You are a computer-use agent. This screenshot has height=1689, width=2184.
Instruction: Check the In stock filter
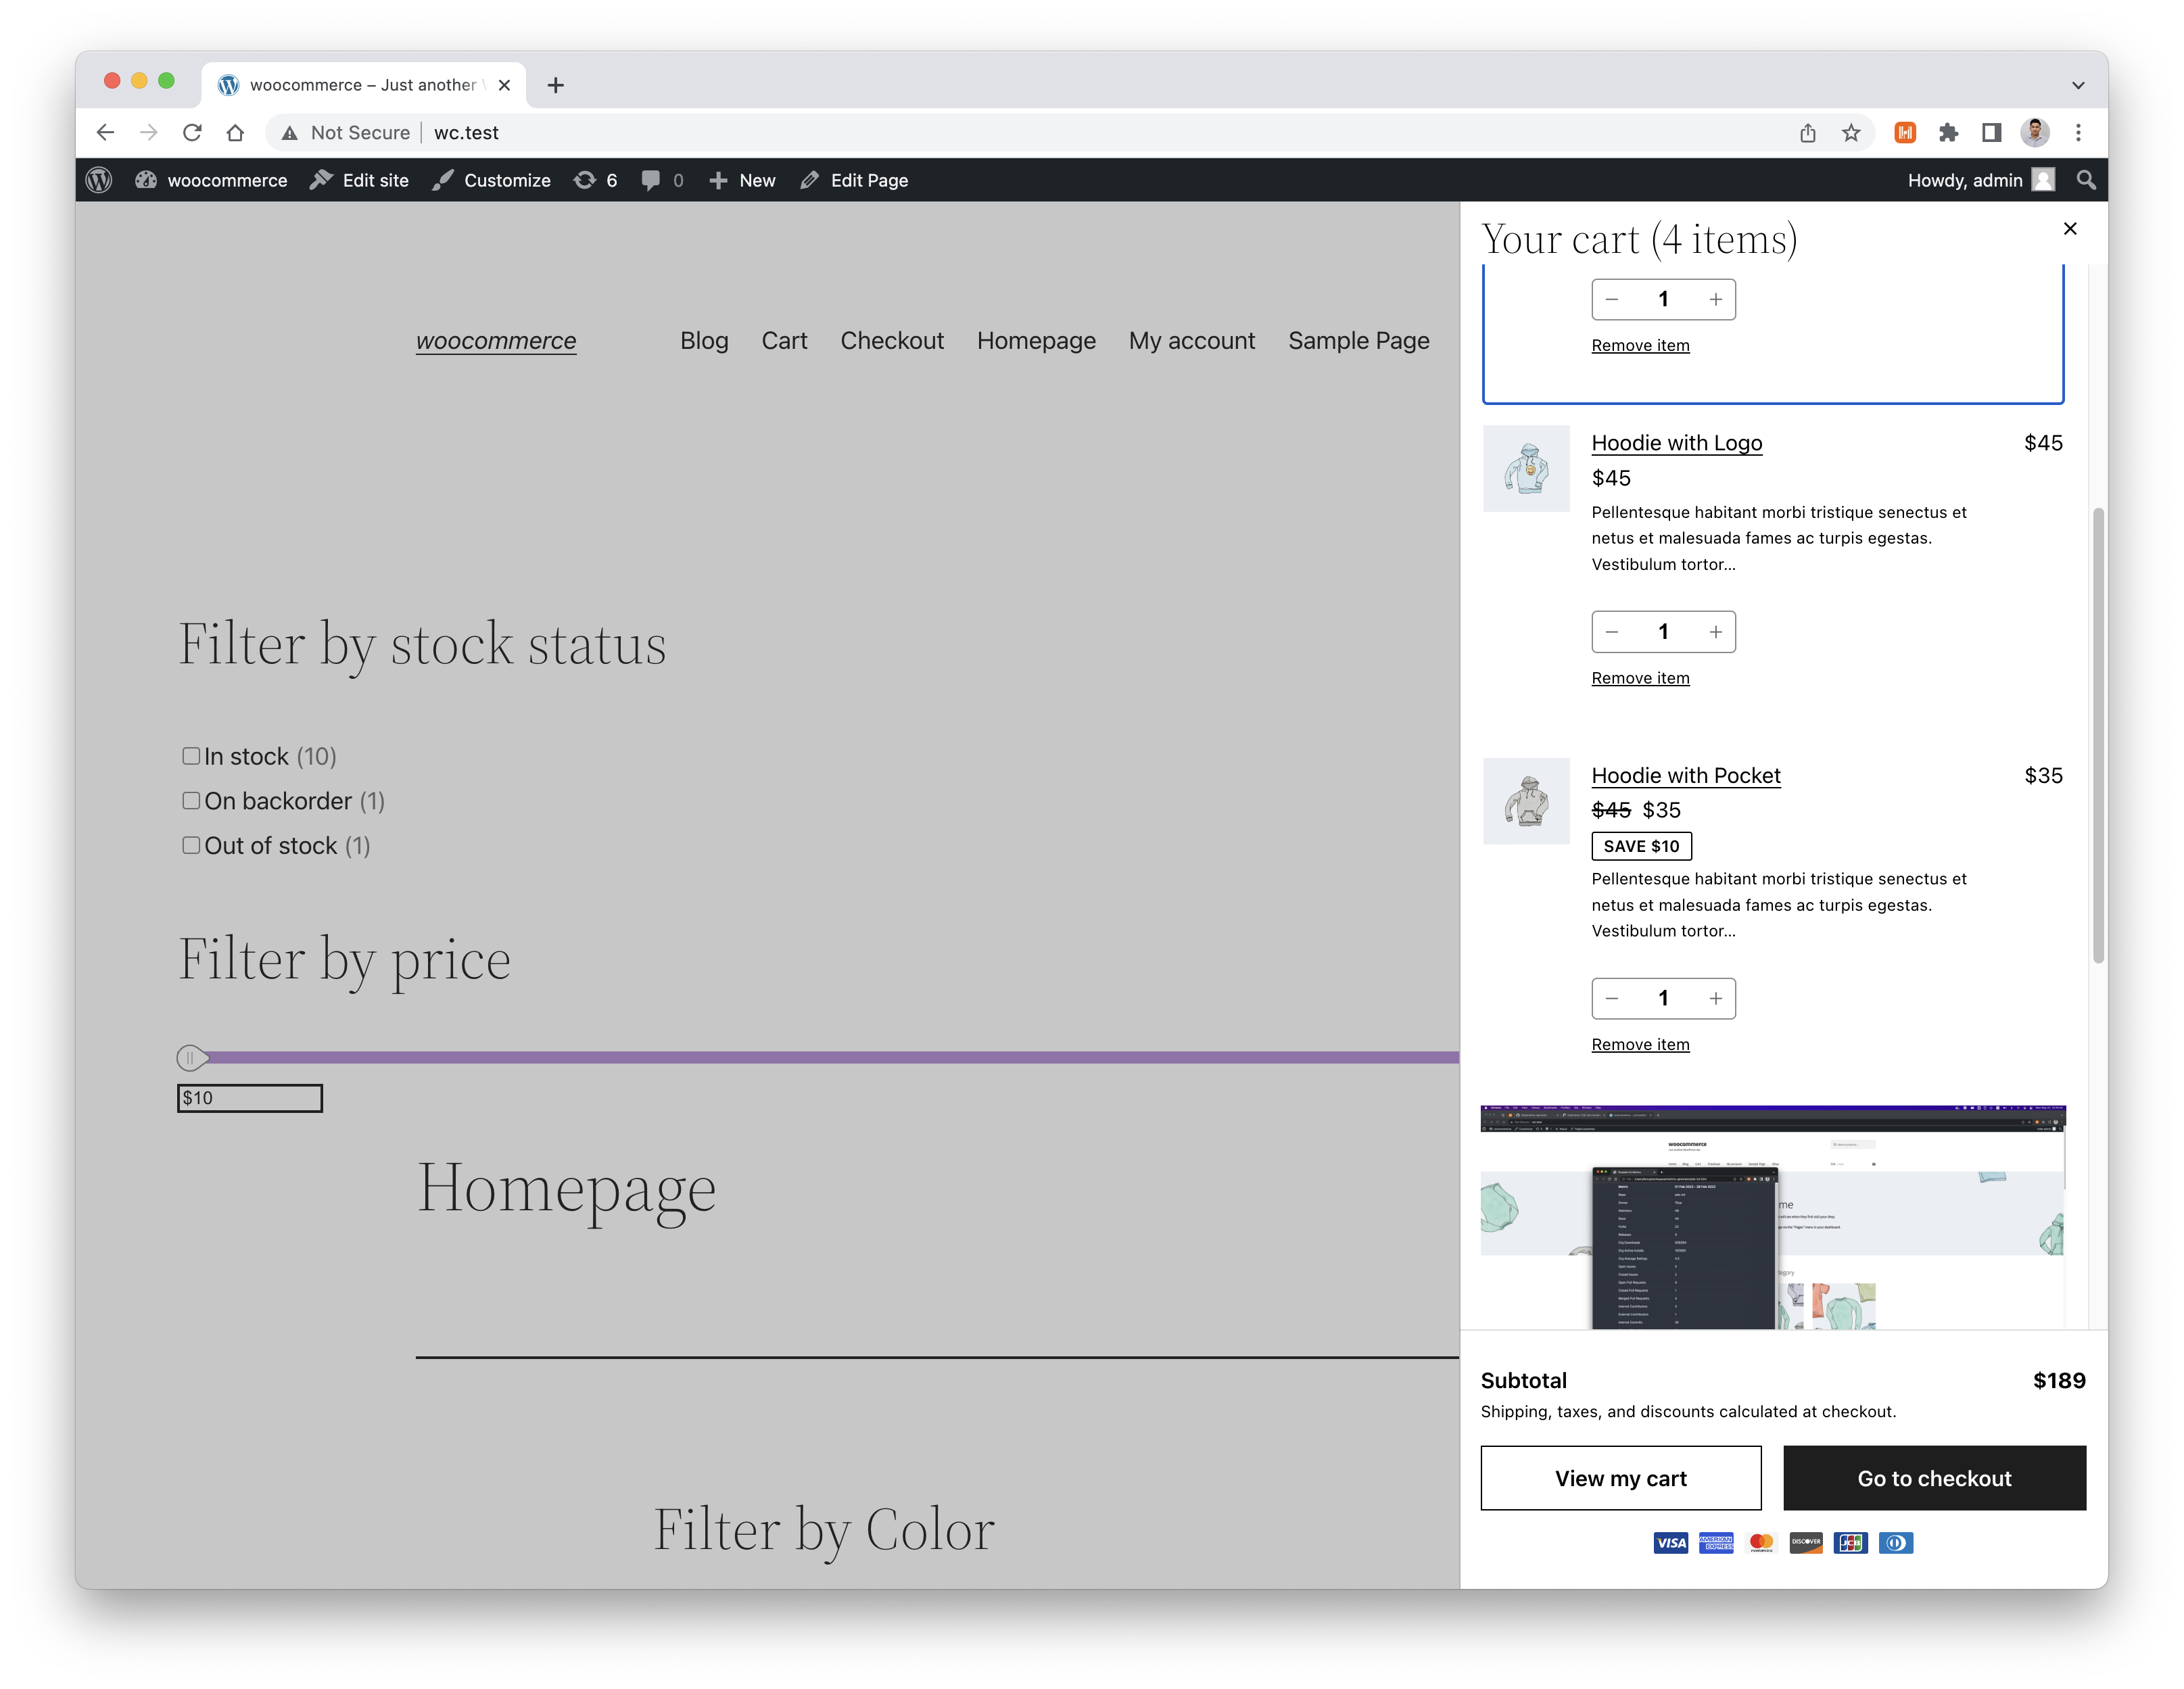click(191, 756)
